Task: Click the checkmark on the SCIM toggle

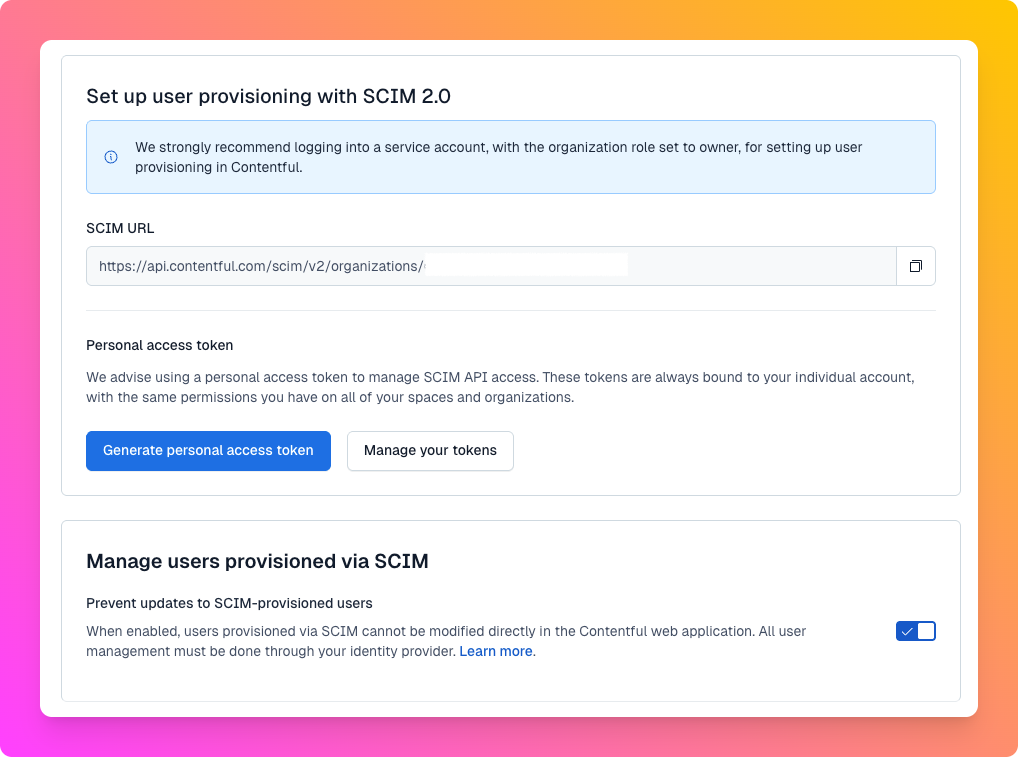Action: pyautogui.click(x=907, y=631)
